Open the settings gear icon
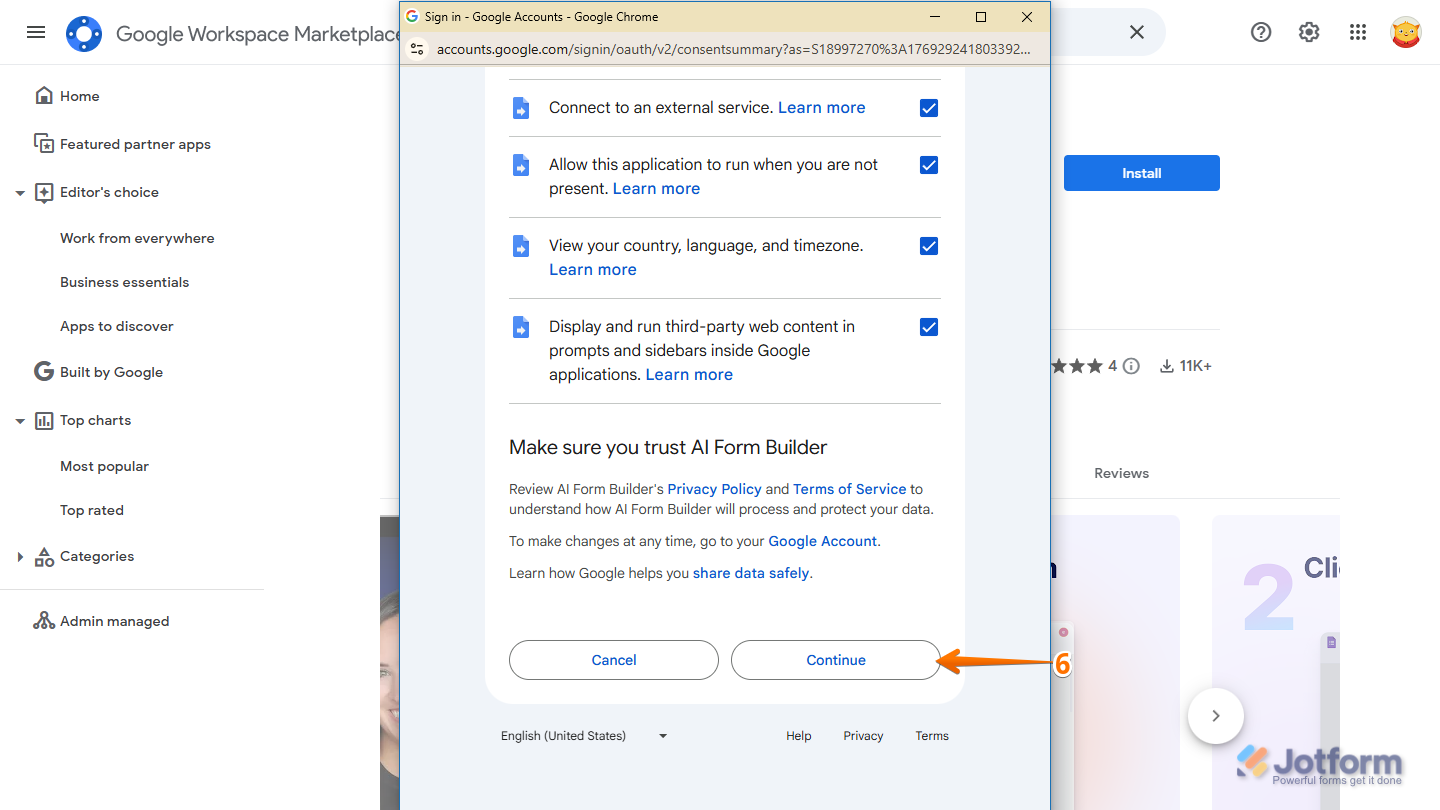 1309,32
